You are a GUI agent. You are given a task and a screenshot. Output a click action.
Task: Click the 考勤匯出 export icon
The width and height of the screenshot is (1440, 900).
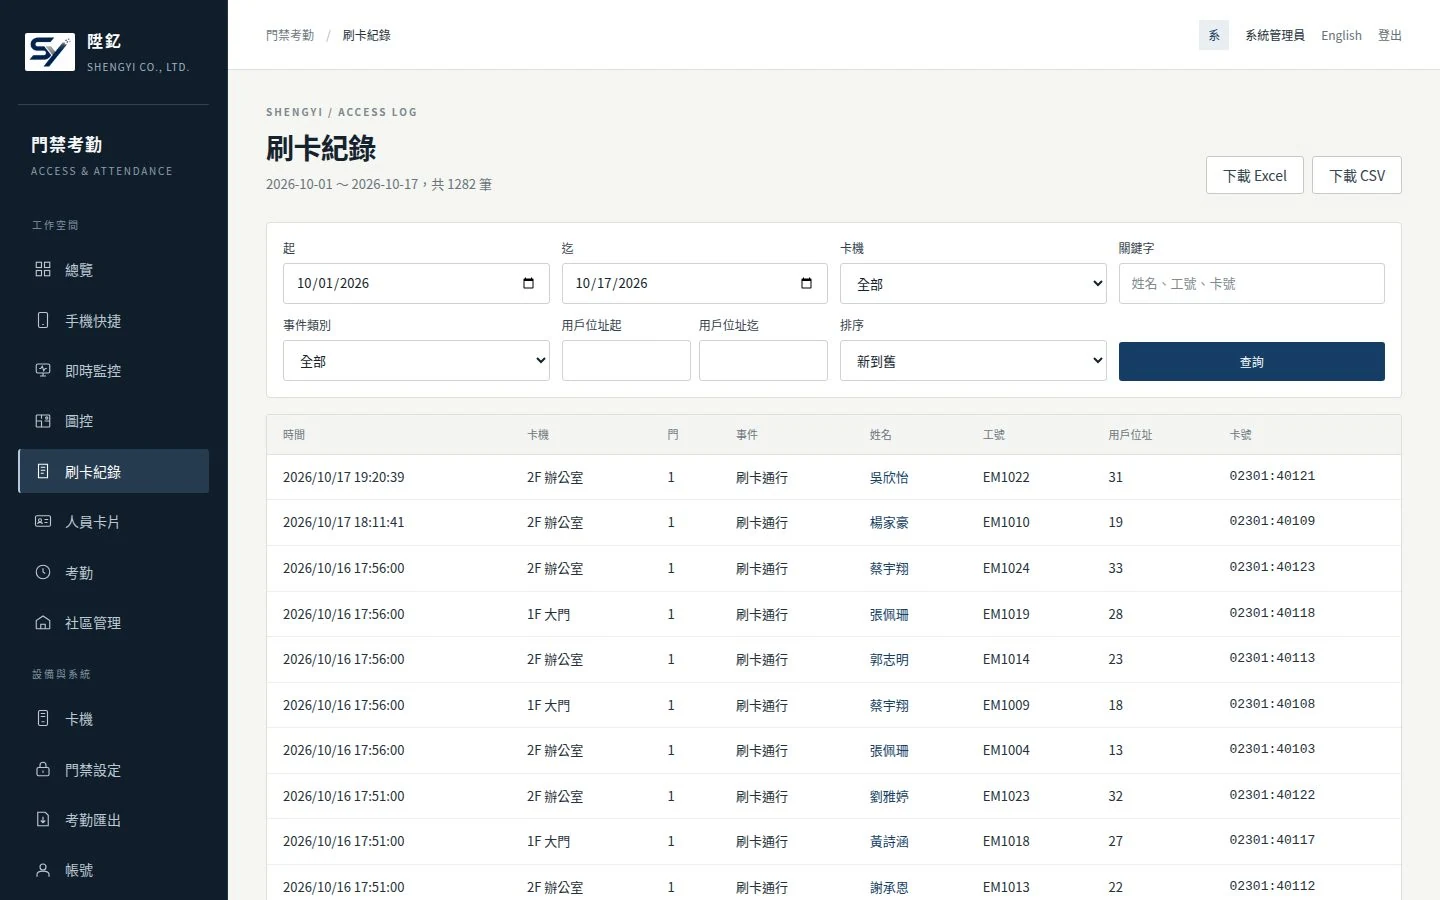point(43,819)
